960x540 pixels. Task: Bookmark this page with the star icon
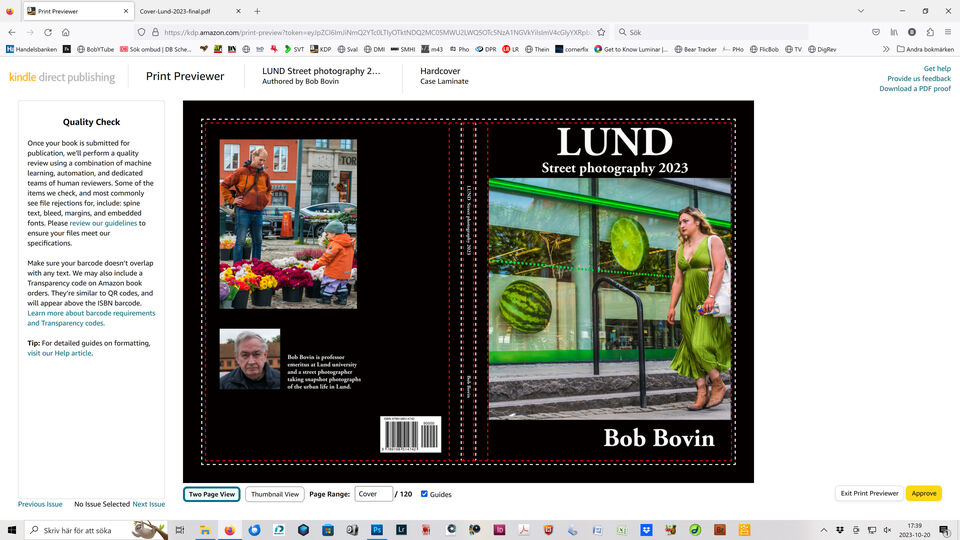point(601,32)
